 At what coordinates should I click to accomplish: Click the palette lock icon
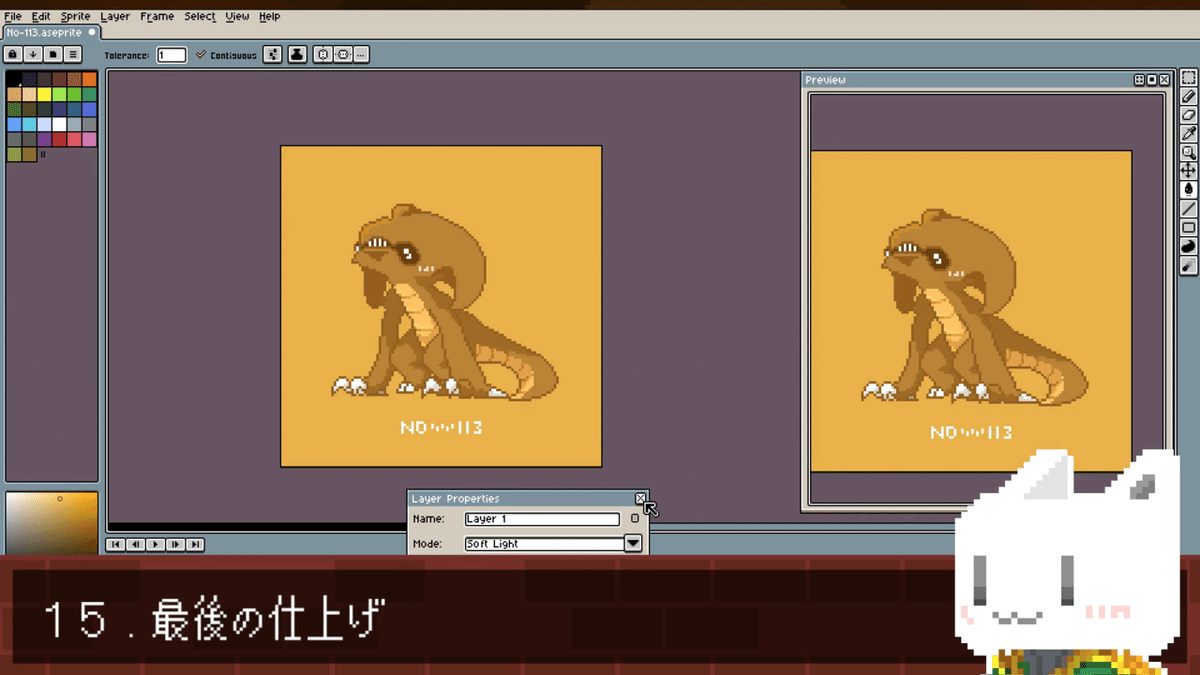[x=14, y=55]
